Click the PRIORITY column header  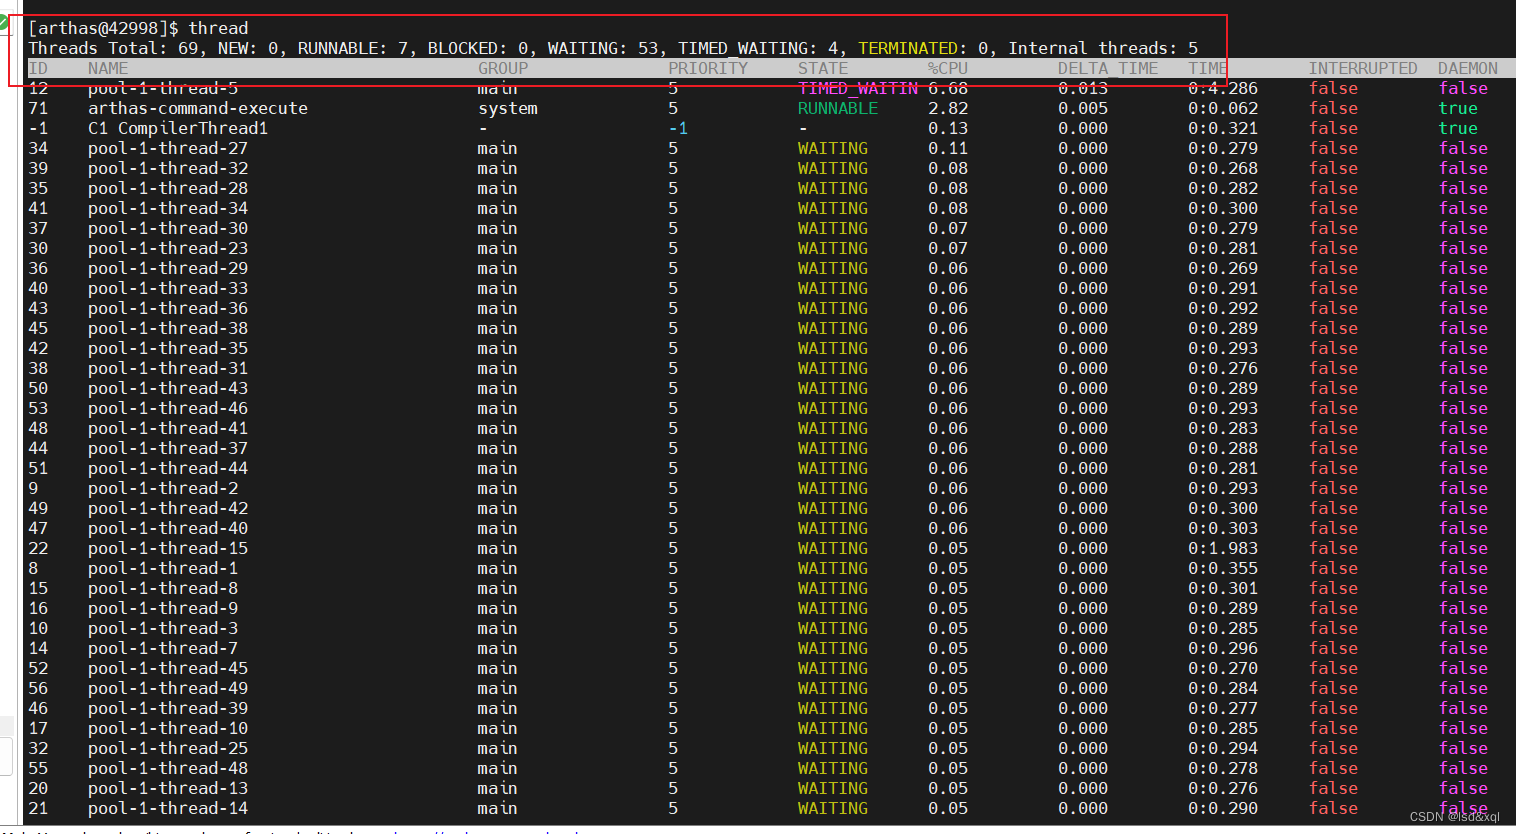pos(708,68)
